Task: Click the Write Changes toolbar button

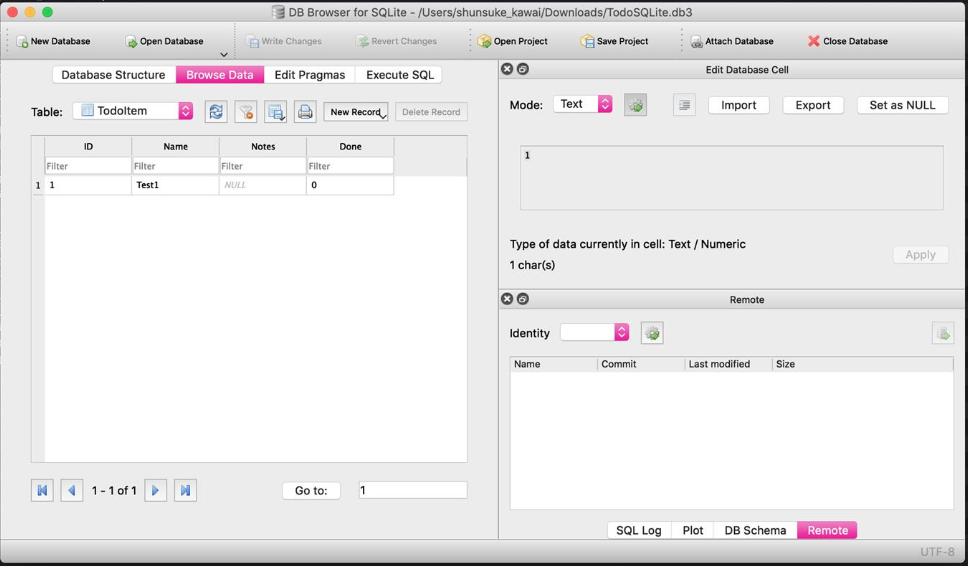Action: (284, 41)
